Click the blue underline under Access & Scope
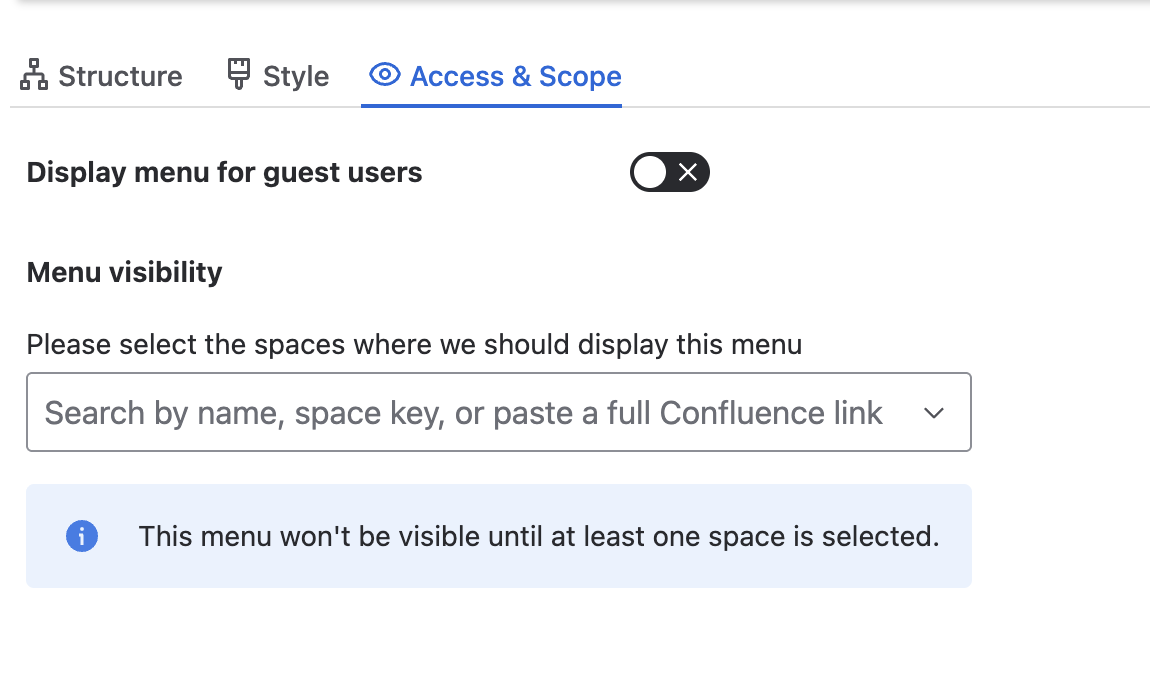The width and height of the screenshot is (1150, 684). click(491, 106)
